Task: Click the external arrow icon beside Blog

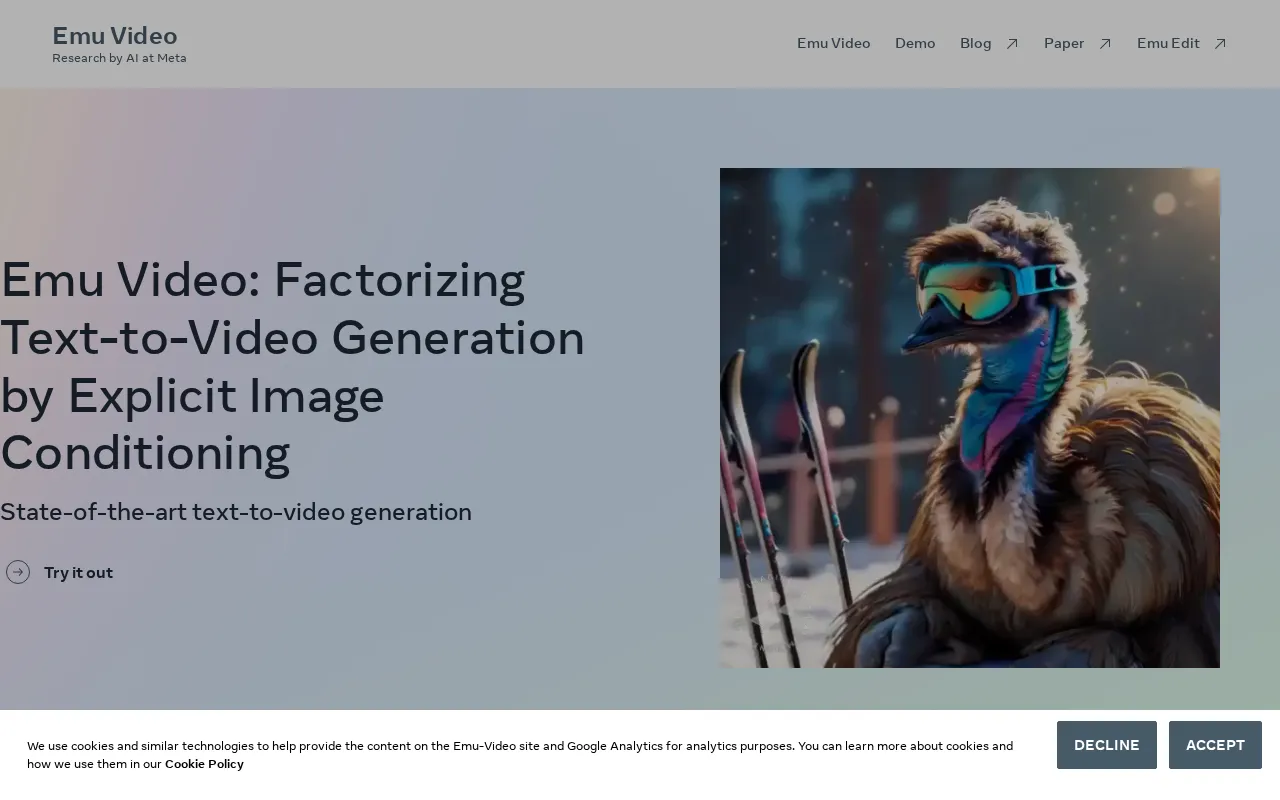Action: pyautogui.click(x=1012, y=44)
